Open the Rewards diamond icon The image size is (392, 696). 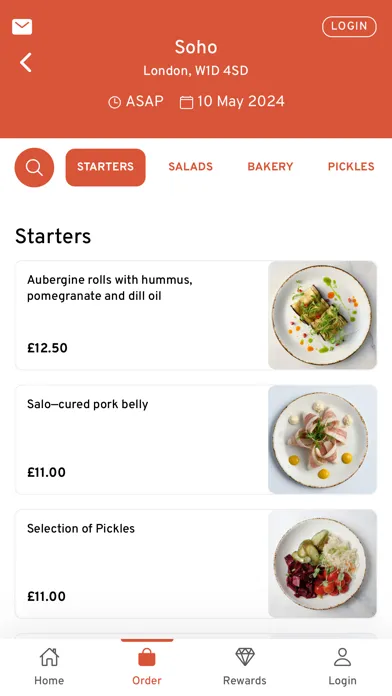coord(245,657)
